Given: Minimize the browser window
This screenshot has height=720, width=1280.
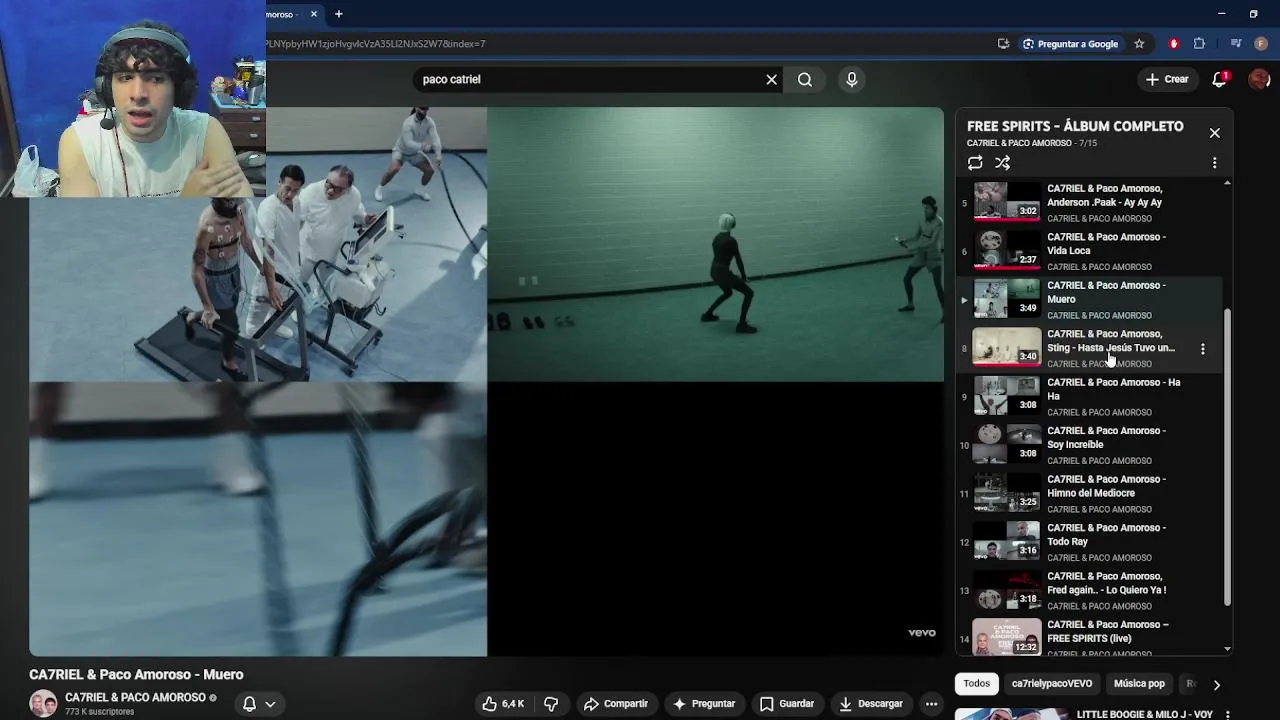Looking at the screenshot, I should coord(1221,14).
